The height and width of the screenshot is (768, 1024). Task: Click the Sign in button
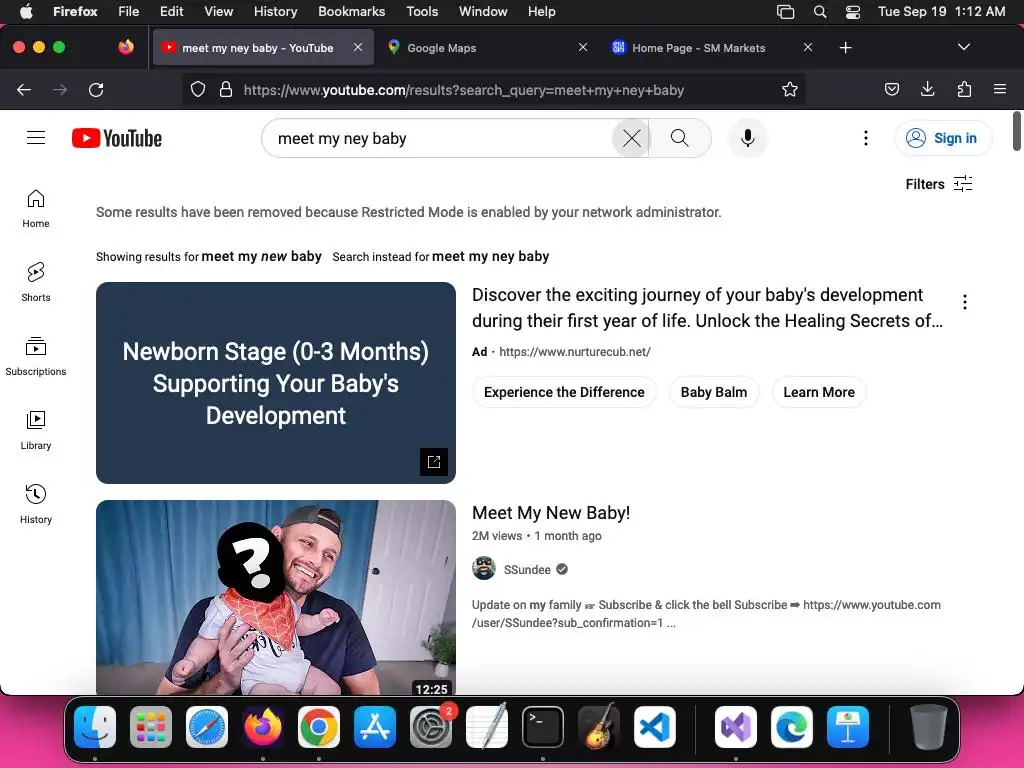pos(943,138)
